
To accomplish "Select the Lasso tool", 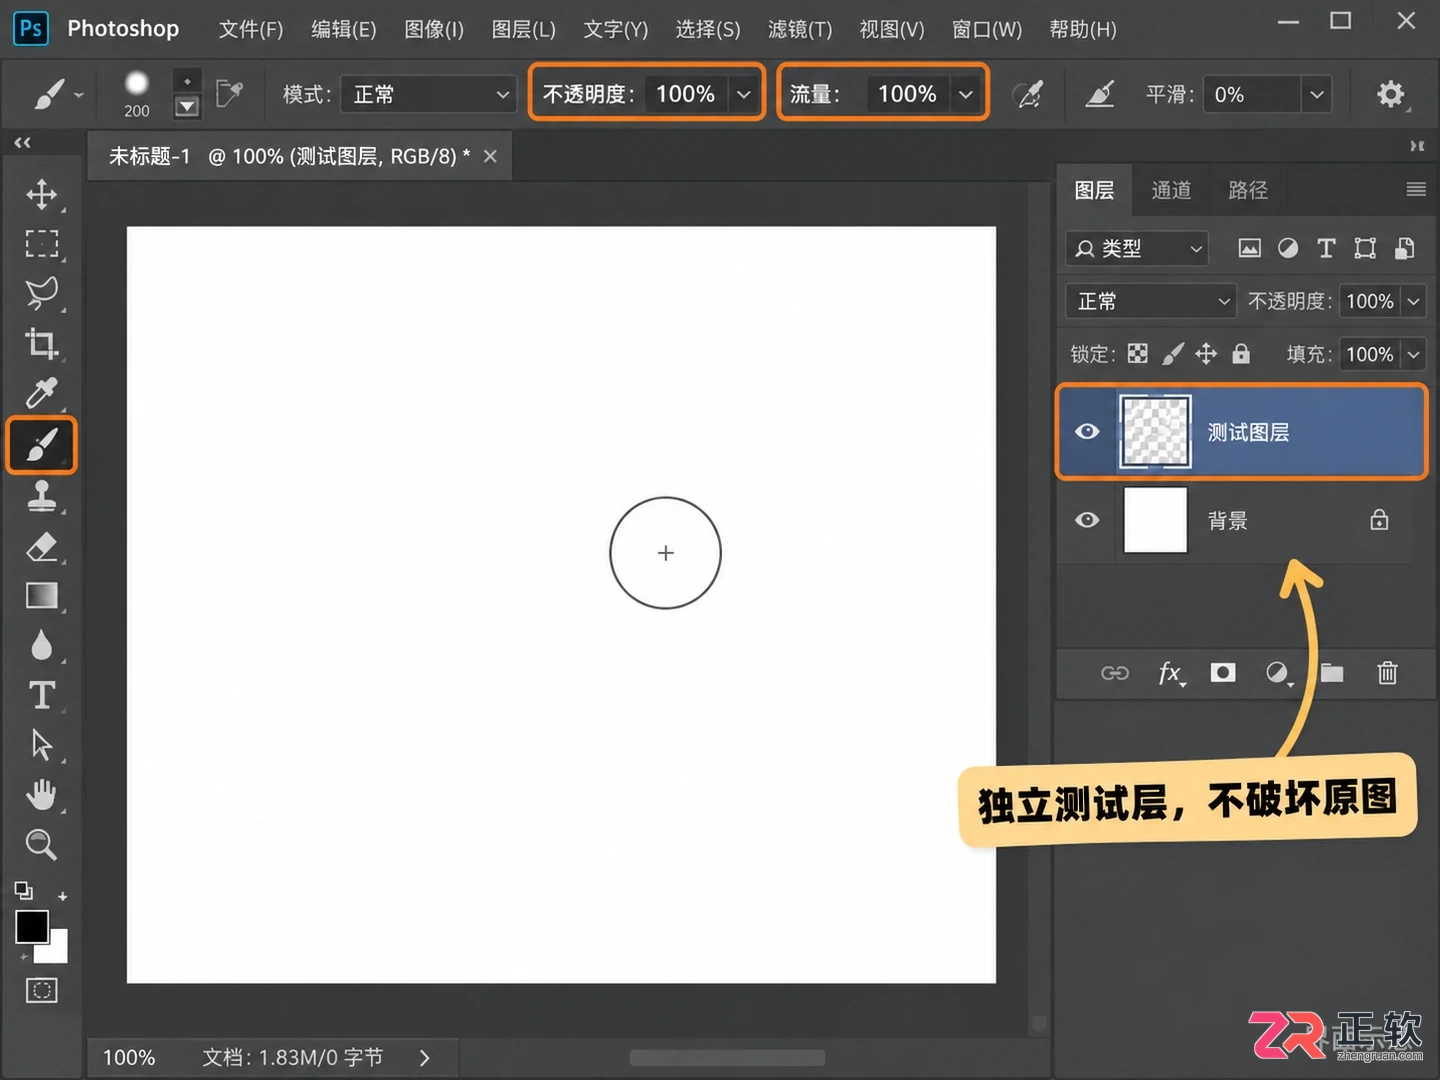I will coord(41,293).
